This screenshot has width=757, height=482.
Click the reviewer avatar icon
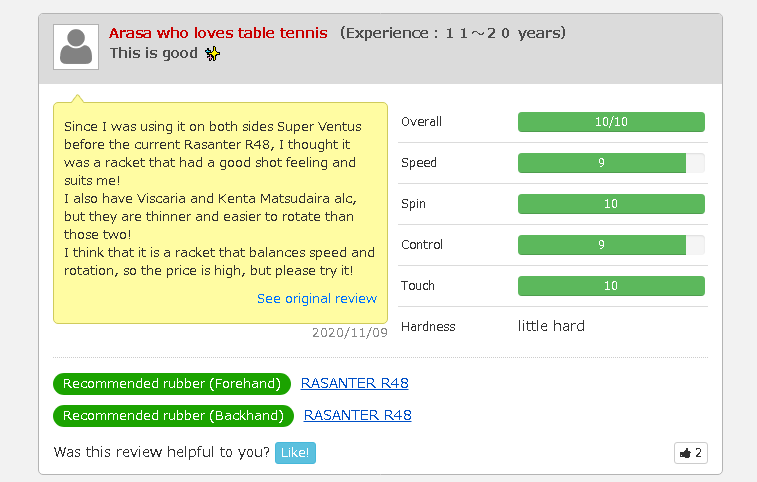coord(75,47)
